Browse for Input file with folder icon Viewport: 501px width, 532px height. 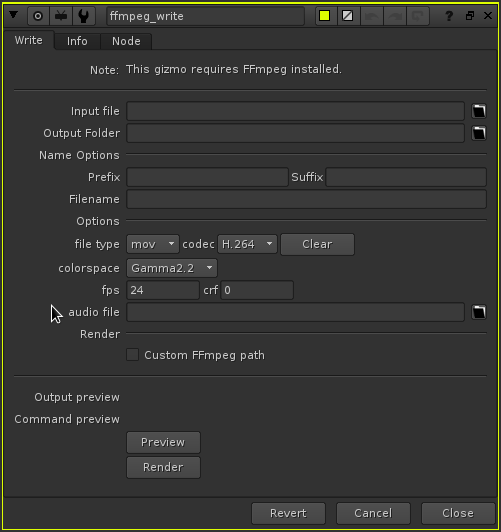[479, 111]
